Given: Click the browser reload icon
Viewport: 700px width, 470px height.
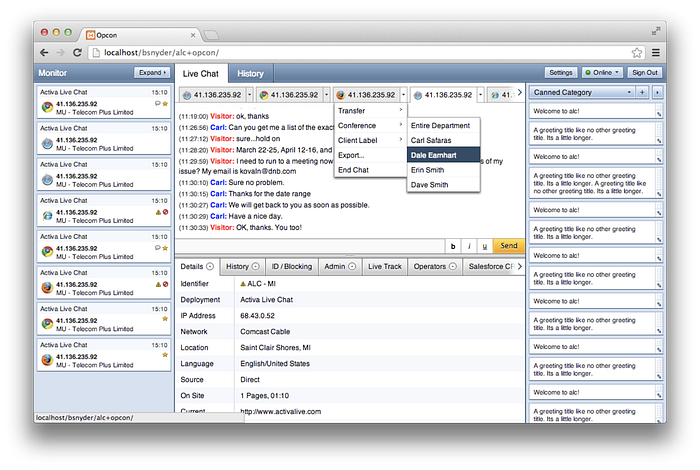Looking at the screenshot, I should pyautogui.click(x=77, y=52).
